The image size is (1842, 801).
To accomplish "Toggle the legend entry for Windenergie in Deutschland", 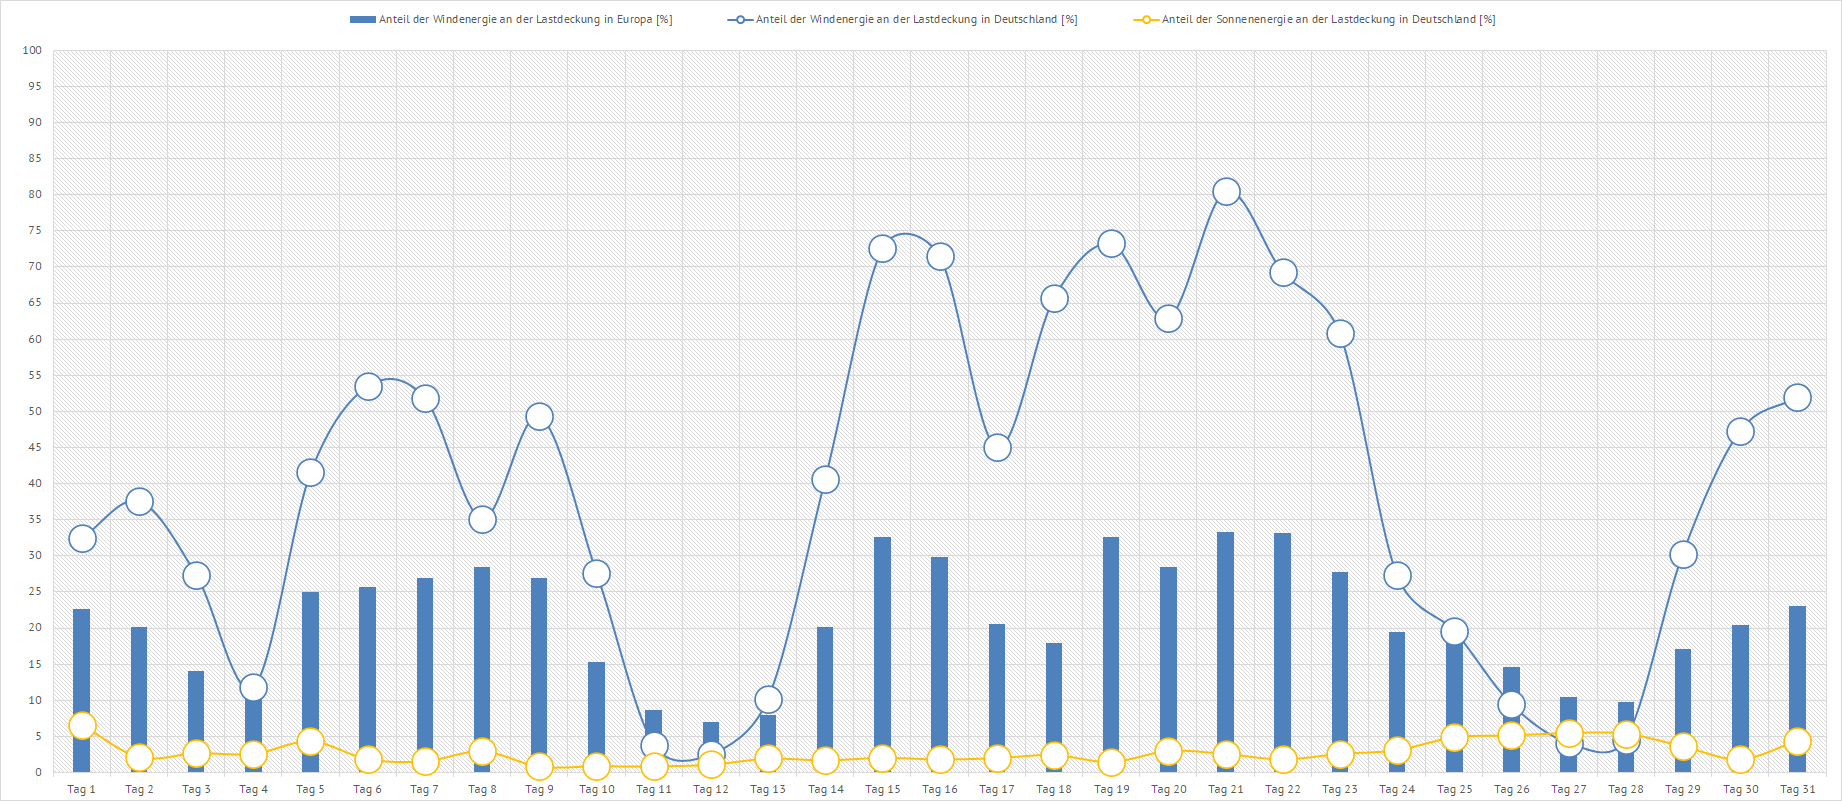I will click(916, 20).
